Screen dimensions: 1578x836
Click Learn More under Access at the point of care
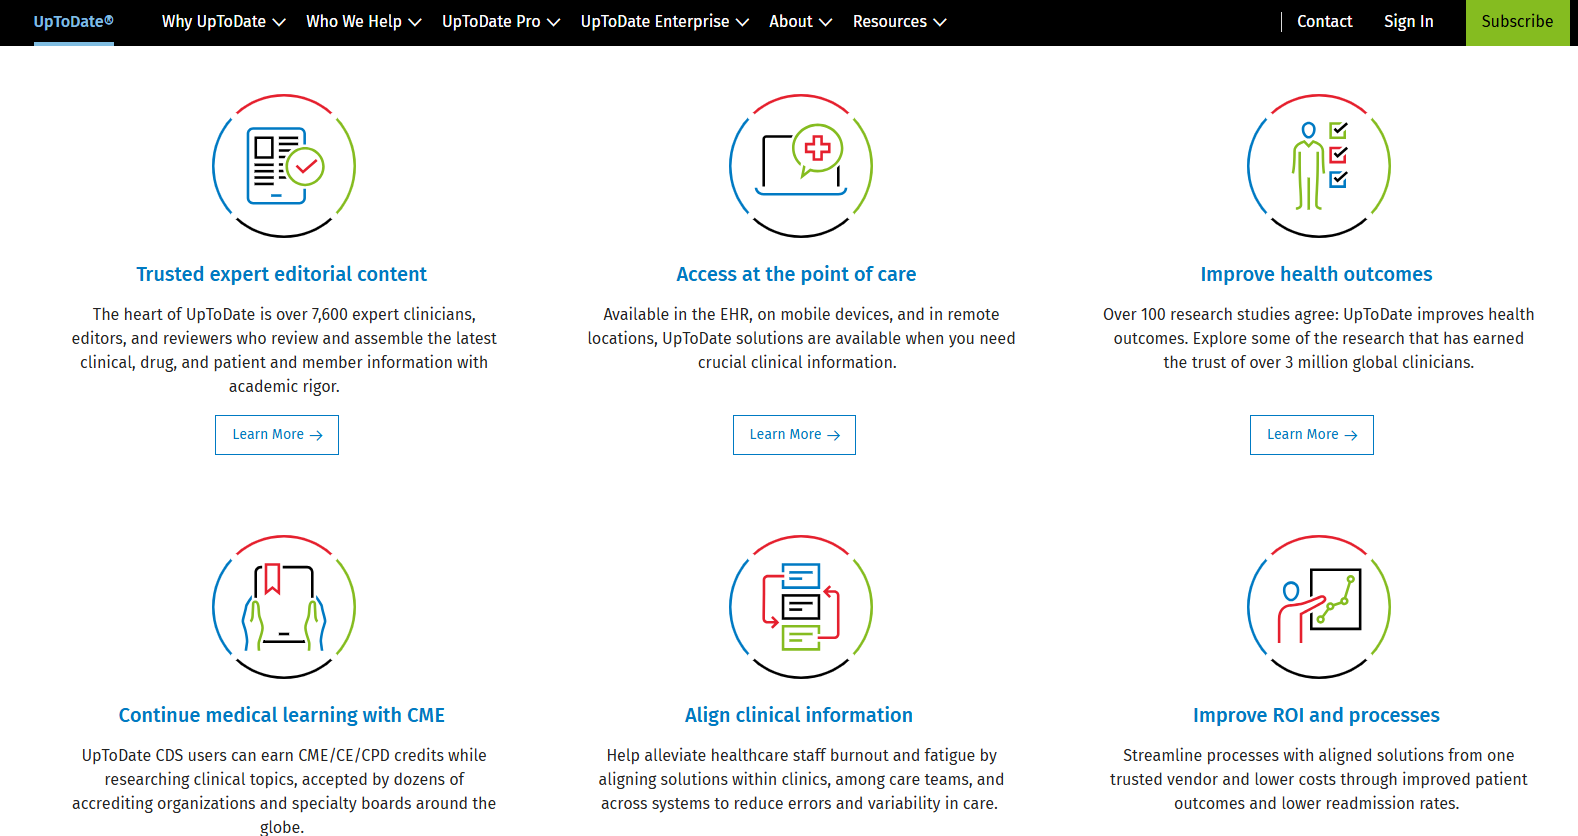coord(794,435)
